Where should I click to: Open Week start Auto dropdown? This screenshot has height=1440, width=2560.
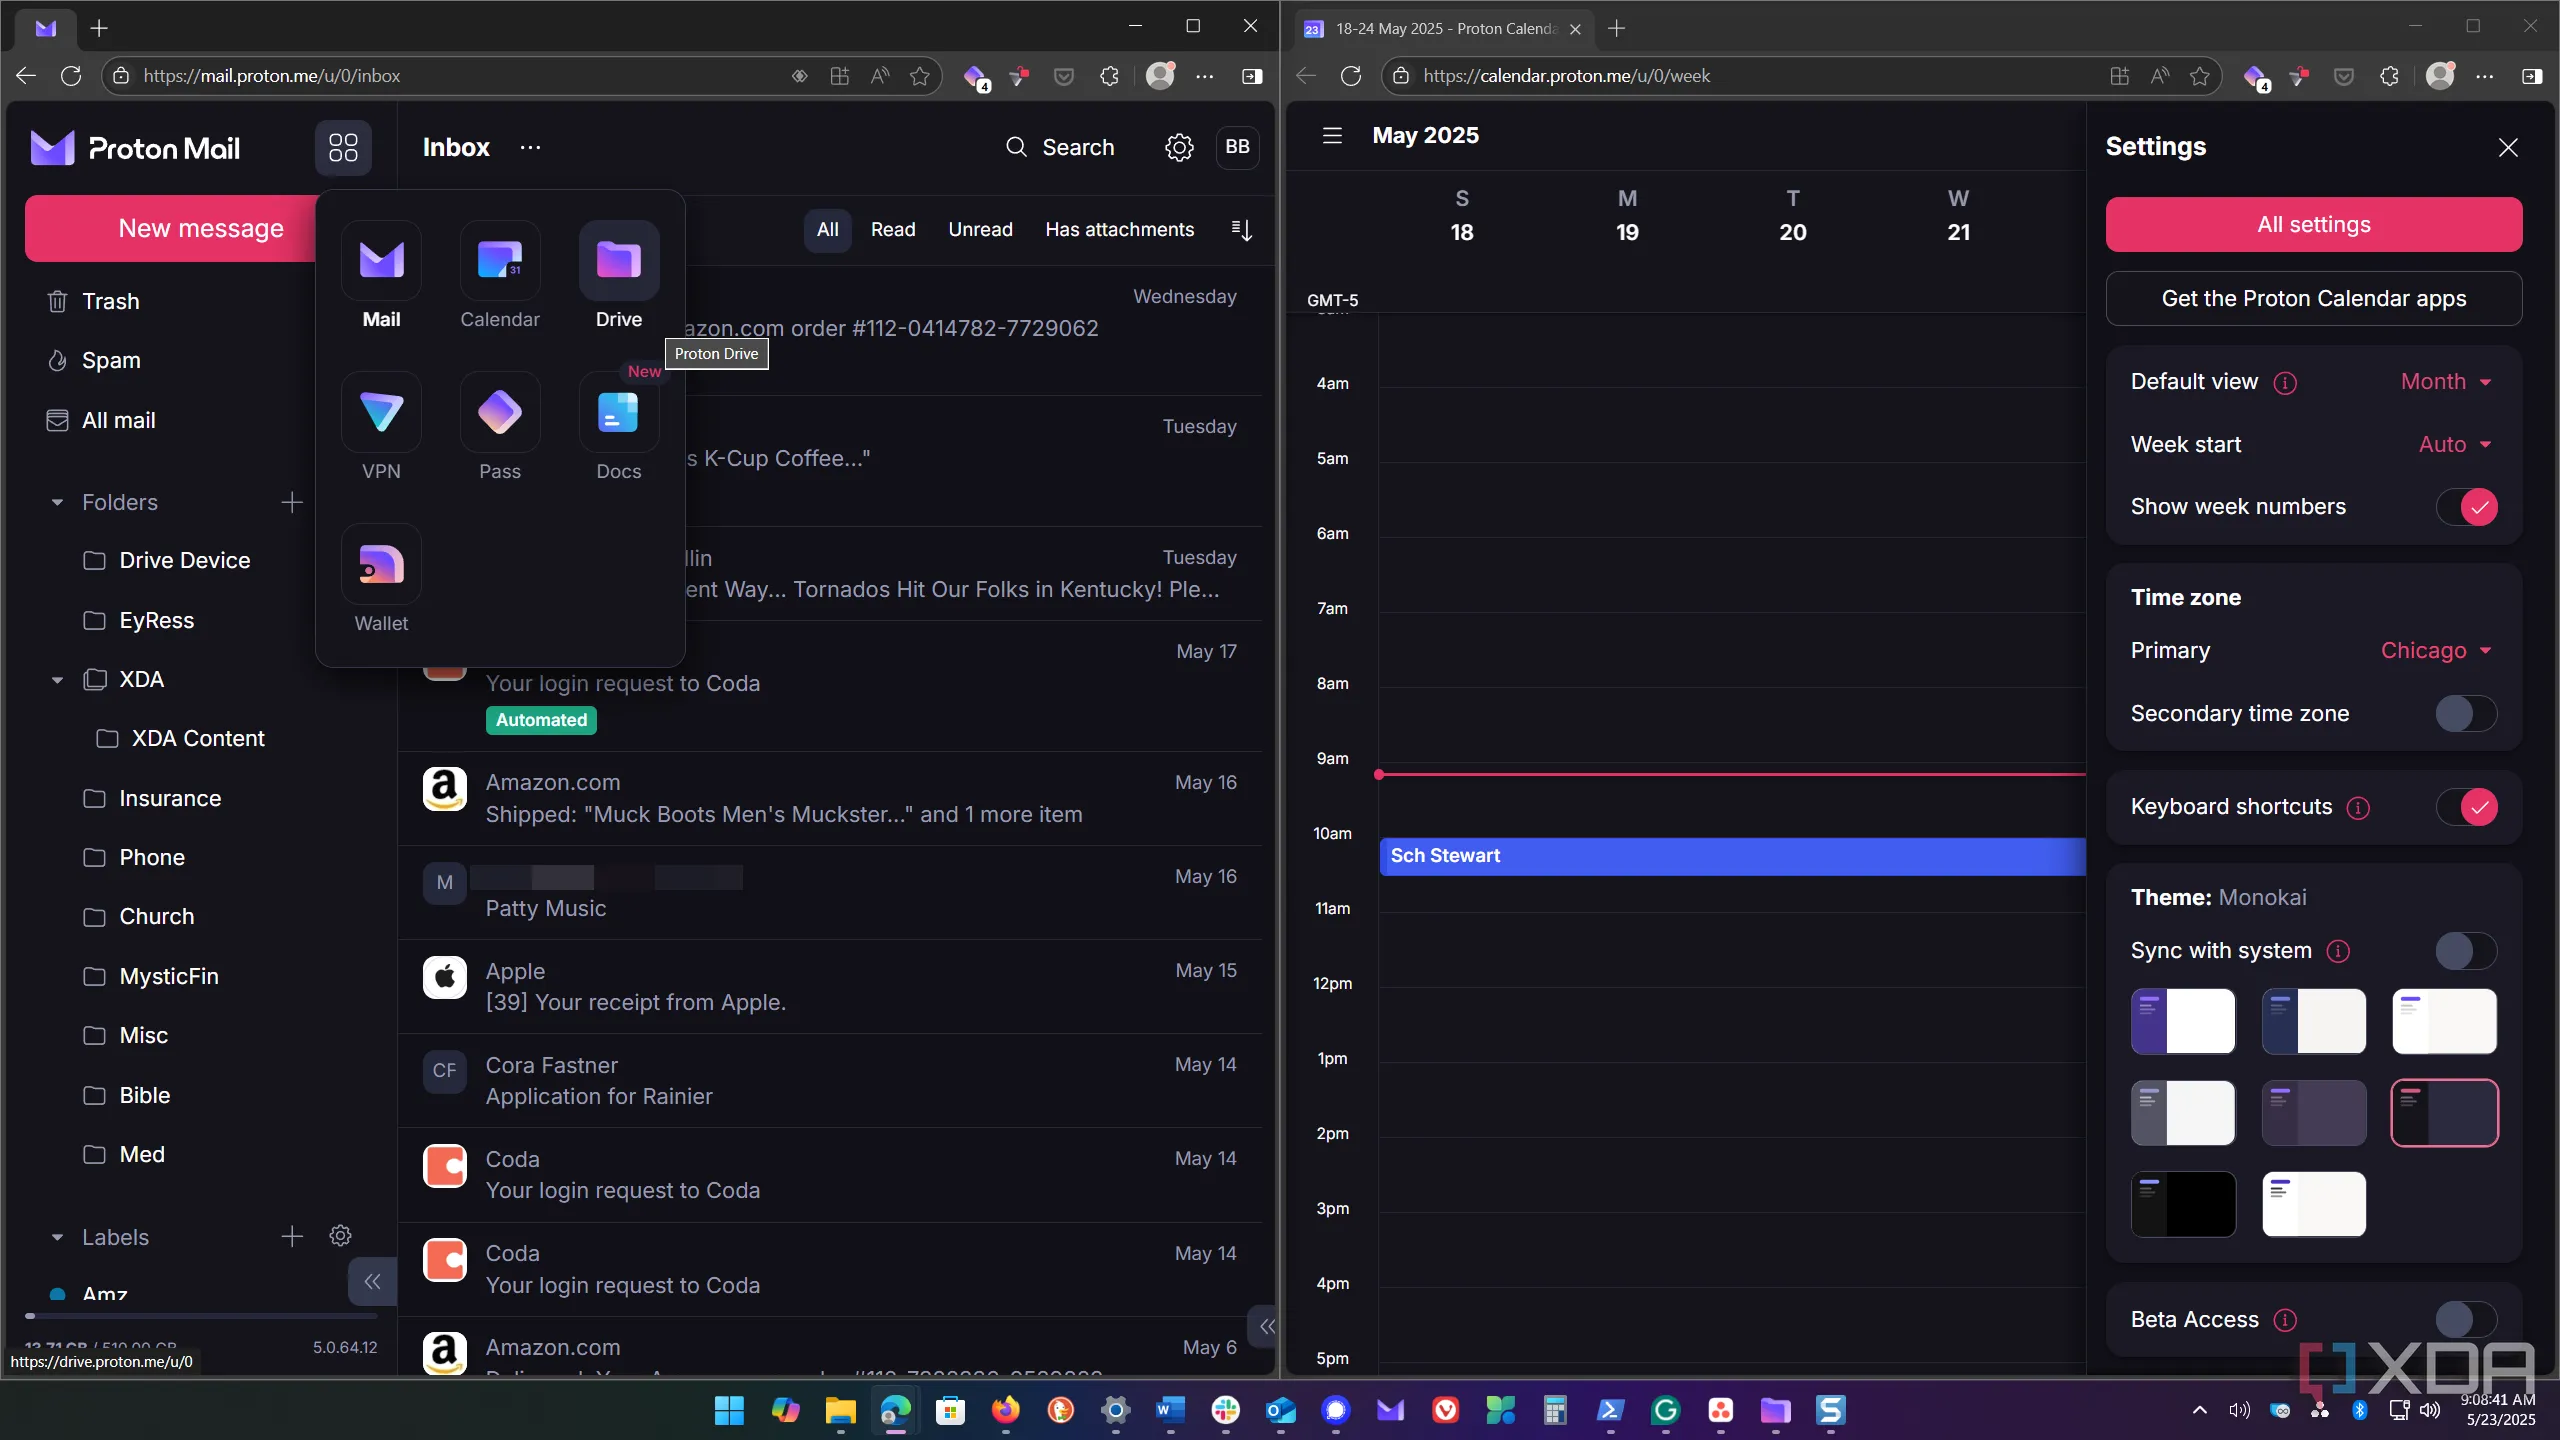(2455, 445)
